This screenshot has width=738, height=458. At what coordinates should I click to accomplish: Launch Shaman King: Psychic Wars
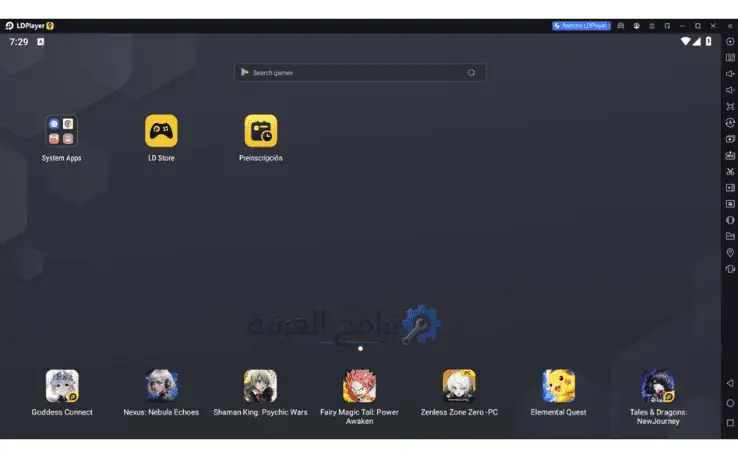tap(260, 386)
